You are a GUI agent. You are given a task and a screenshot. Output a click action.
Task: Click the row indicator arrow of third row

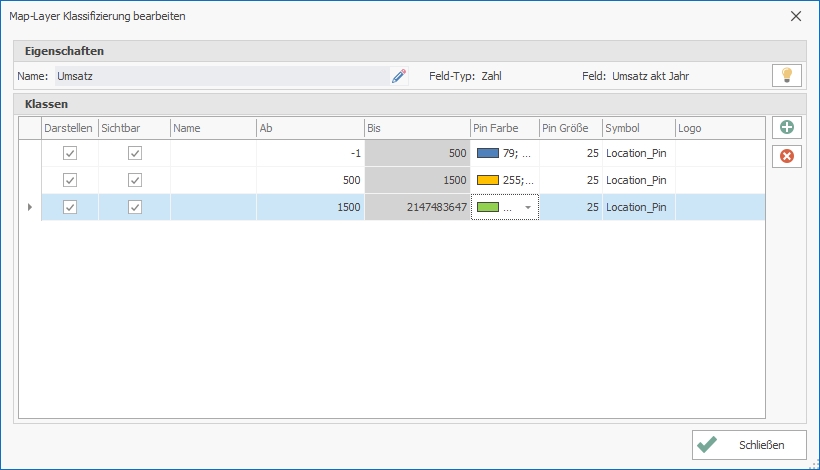pos(29,207)
